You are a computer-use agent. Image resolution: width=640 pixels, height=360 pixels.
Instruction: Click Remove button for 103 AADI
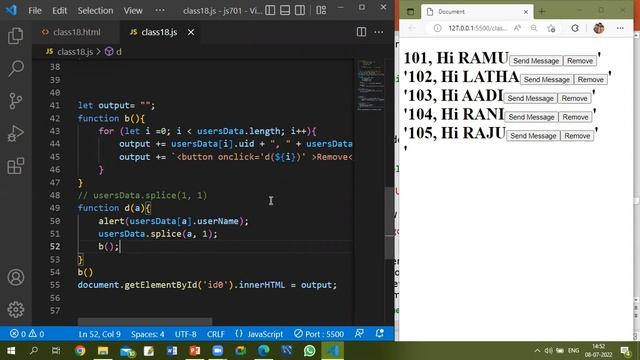pyautogui.click(x=574, y=98)
